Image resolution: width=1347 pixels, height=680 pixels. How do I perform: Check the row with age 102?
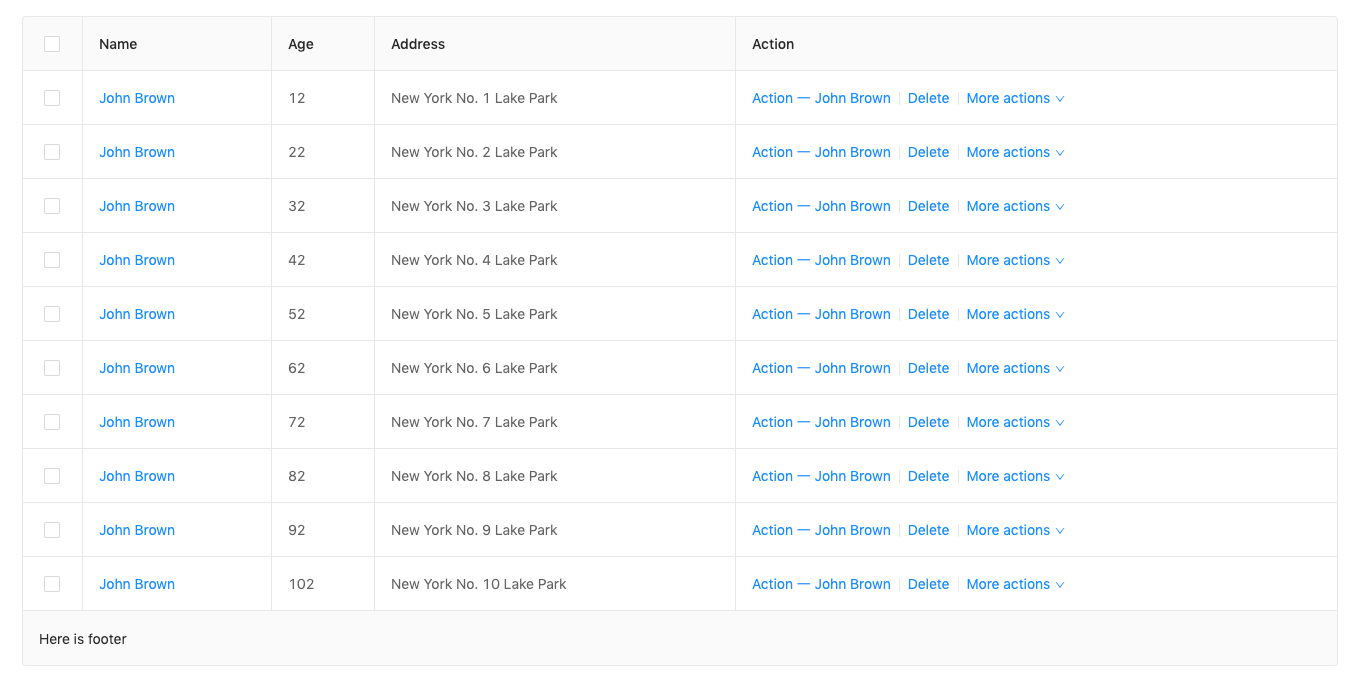[x=52, y=584]
